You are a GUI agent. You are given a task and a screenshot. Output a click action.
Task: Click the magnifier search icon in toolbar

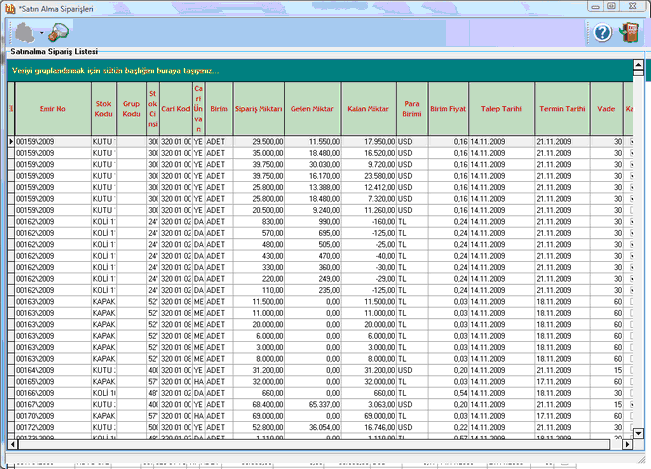58,33
